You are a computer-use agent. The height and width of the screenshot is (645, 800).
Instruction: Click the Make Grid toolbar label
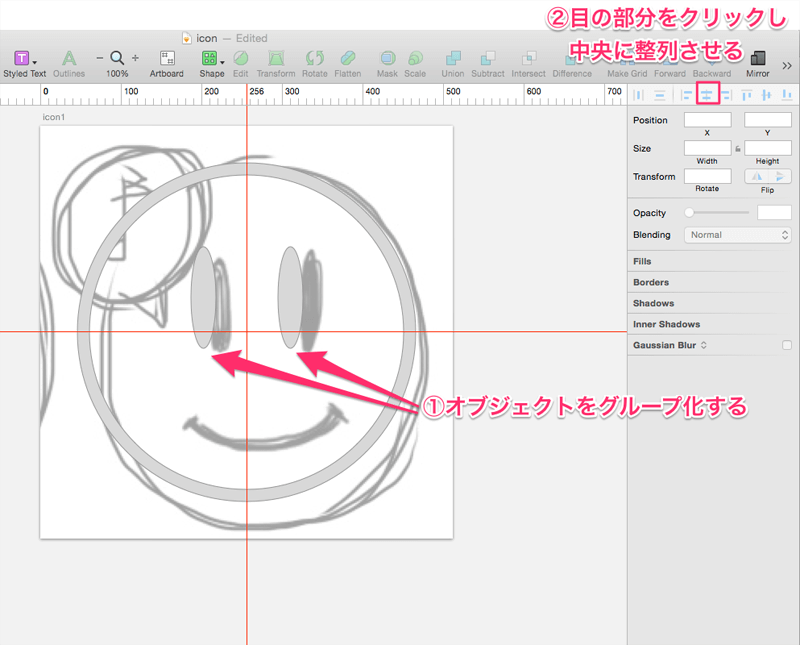click(x=627, y=73)
